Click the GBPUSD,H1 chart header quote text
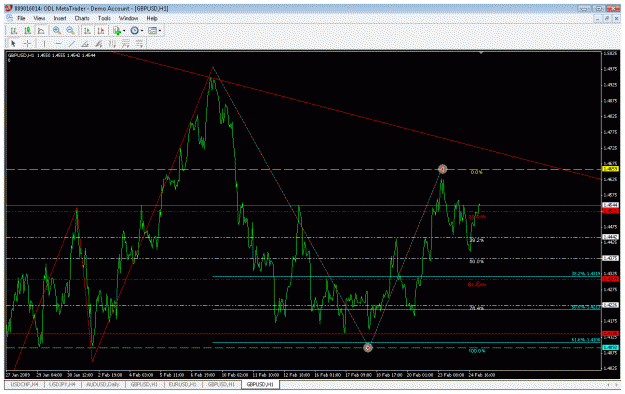 pyautogui.click(x=52, y=55)
